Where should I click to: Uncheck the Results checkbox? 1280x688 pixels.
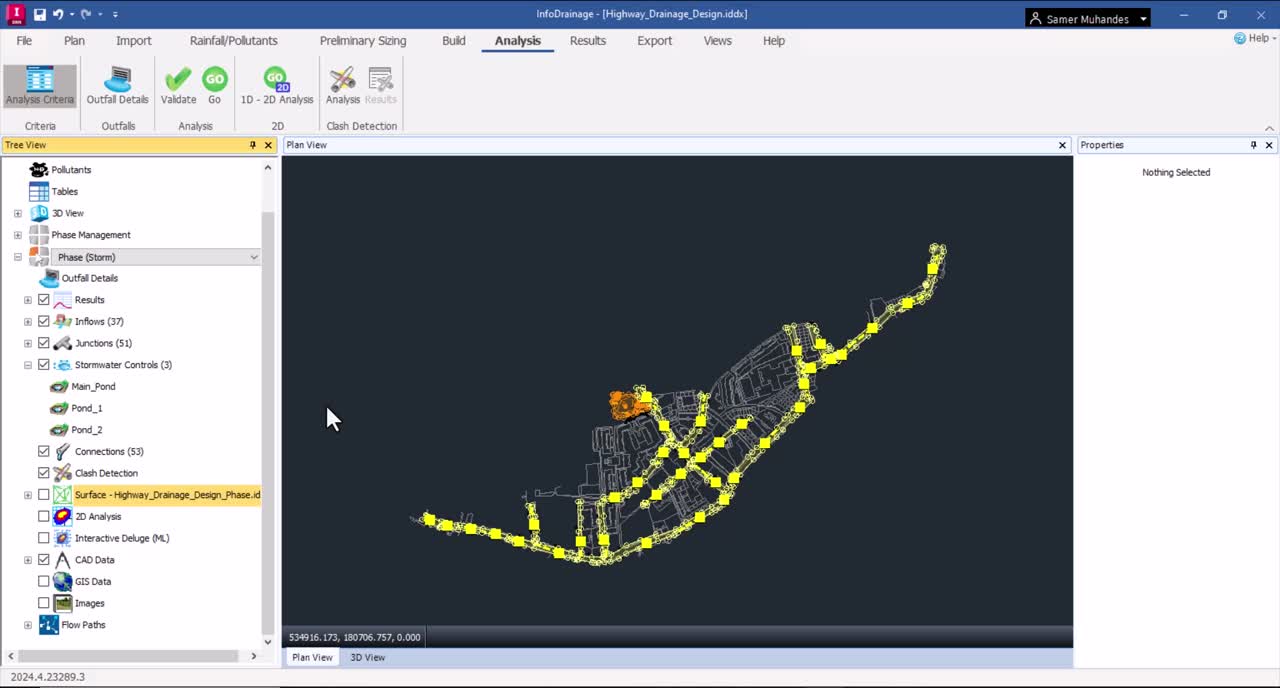tap(44, 300)
